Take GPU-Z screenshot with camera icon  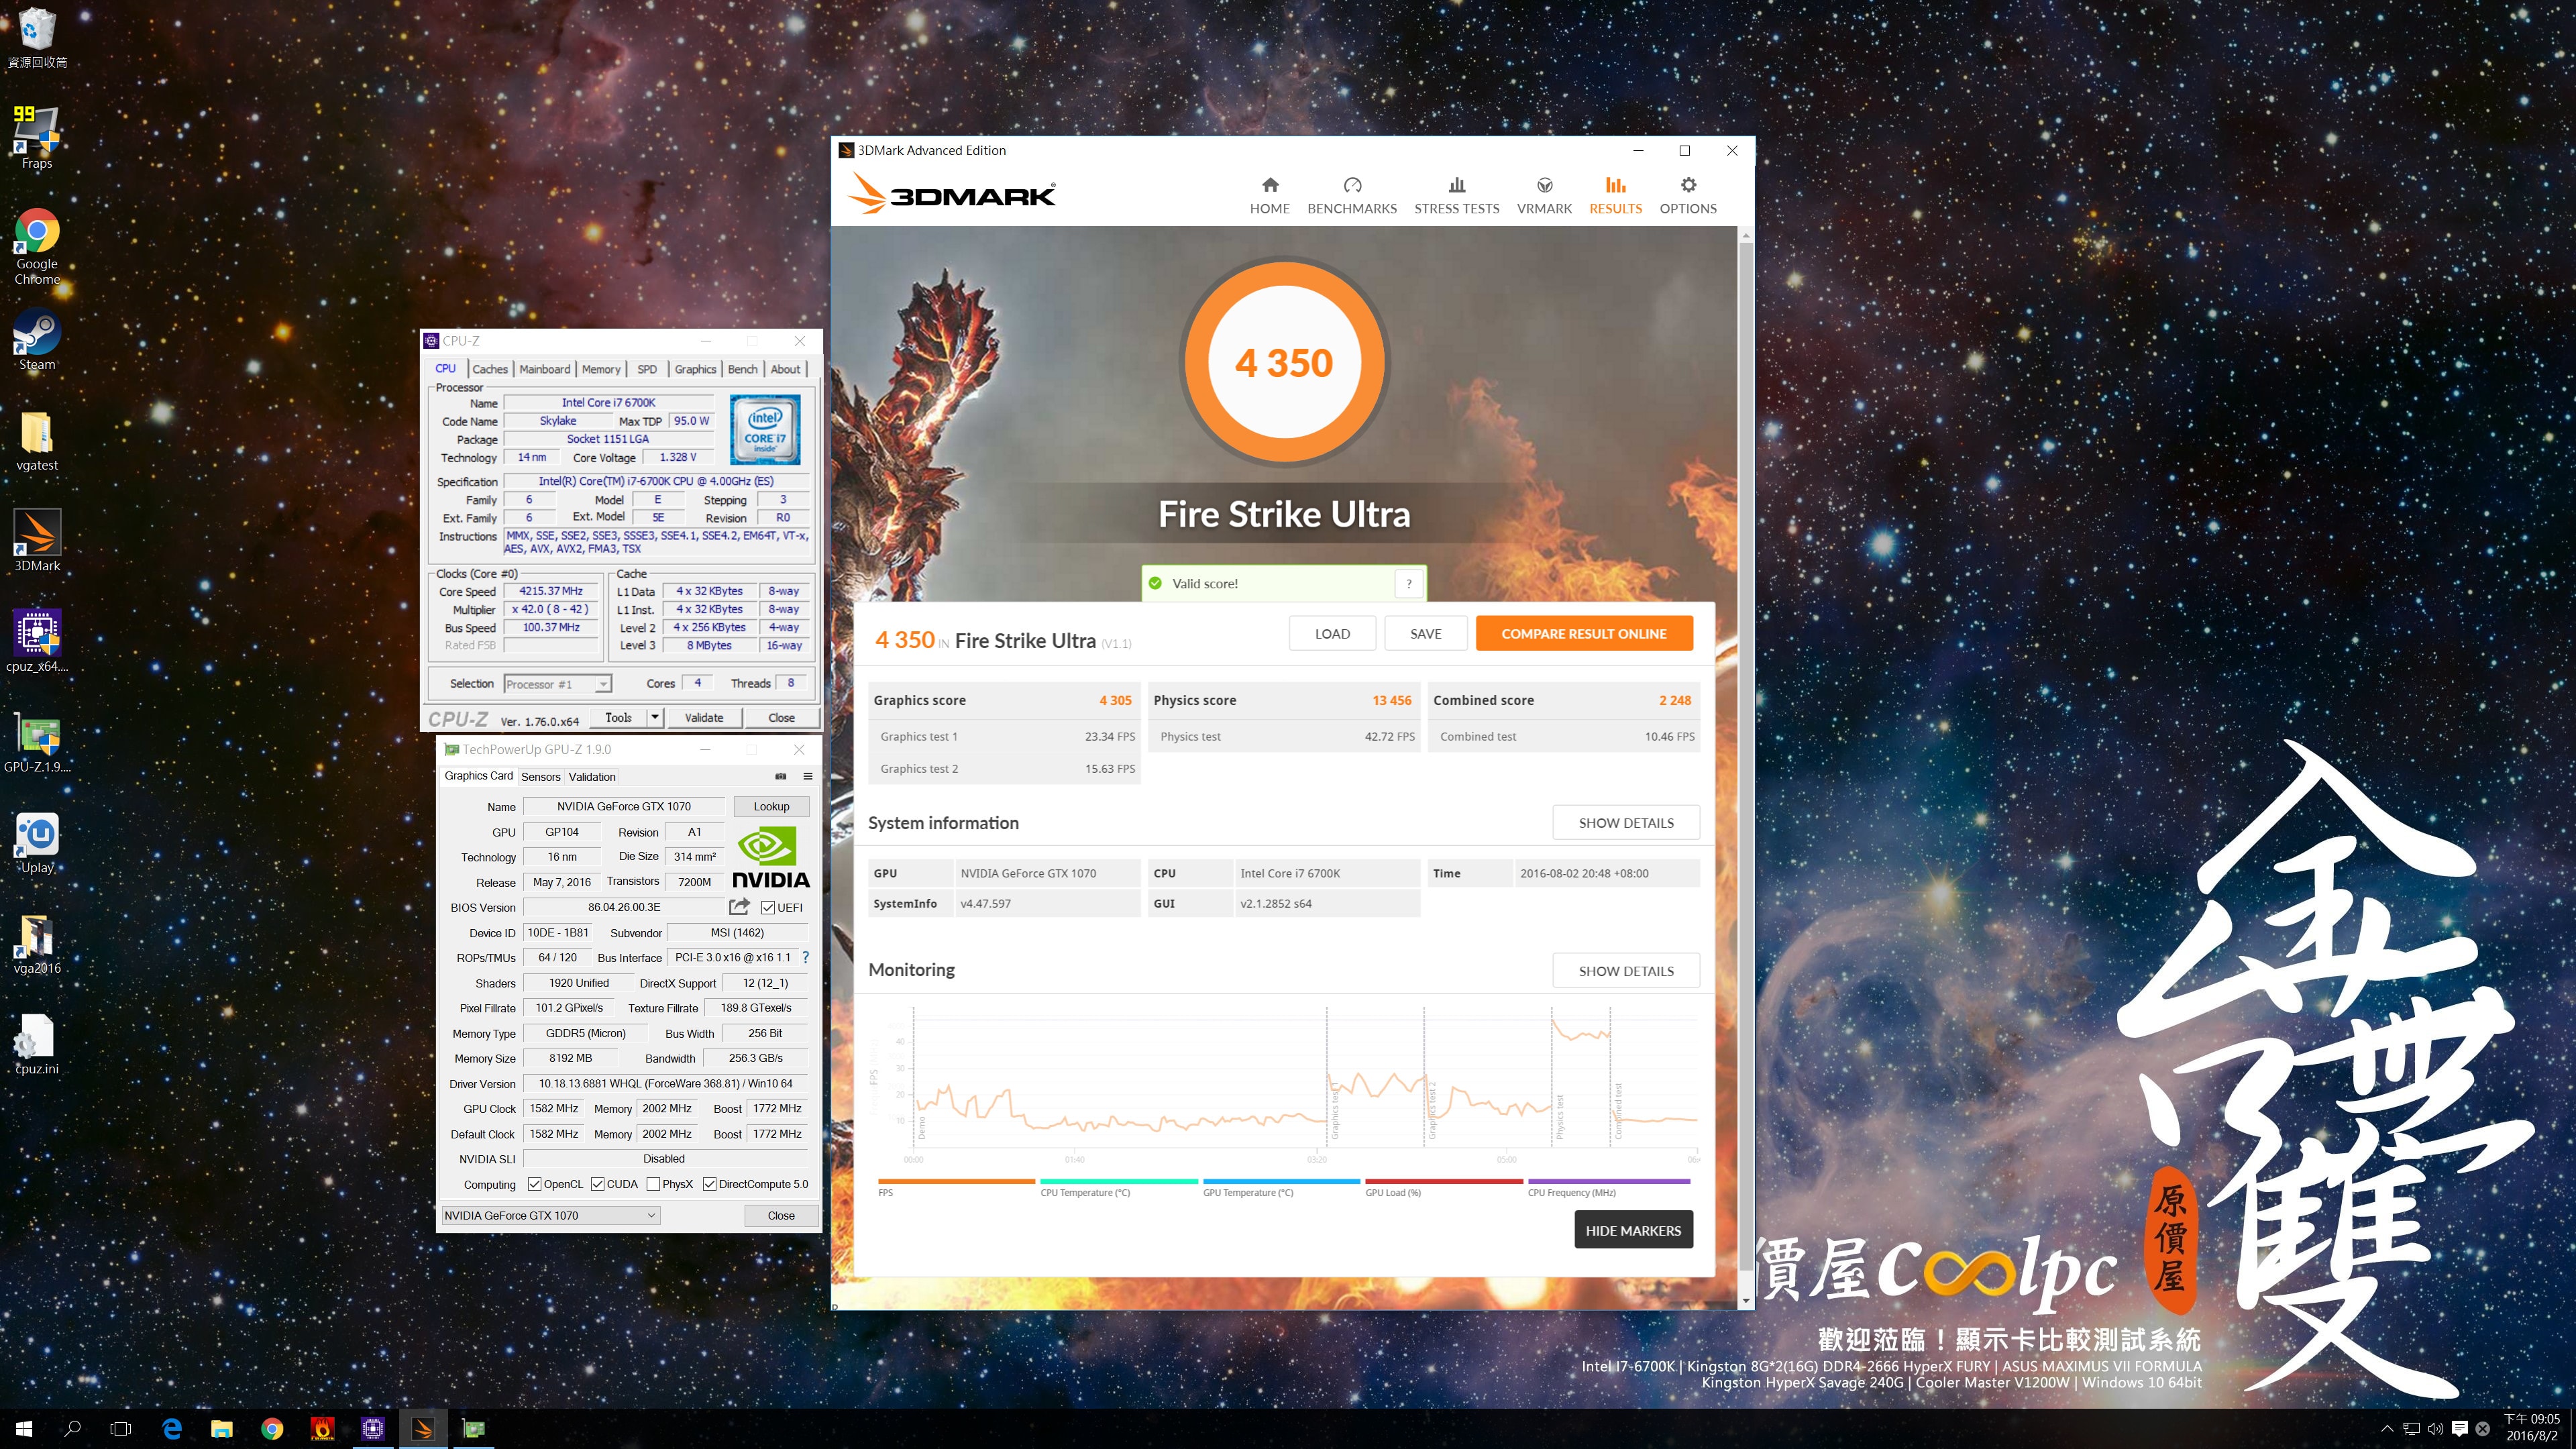pyautogui.click(x=781, y=776)
